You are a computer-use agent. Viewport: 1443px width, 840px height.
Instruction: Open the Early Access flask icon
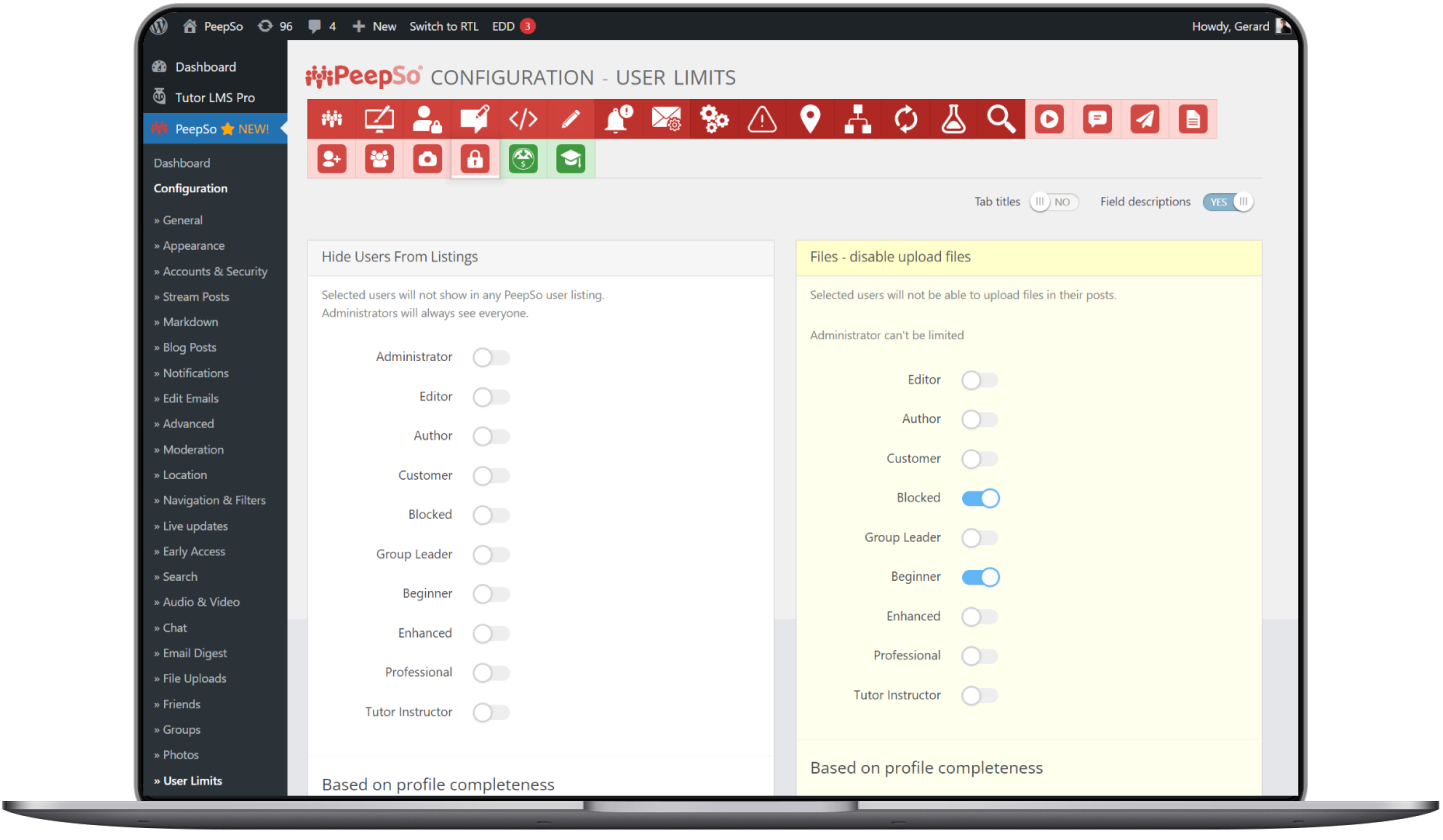tap(953, 118)
